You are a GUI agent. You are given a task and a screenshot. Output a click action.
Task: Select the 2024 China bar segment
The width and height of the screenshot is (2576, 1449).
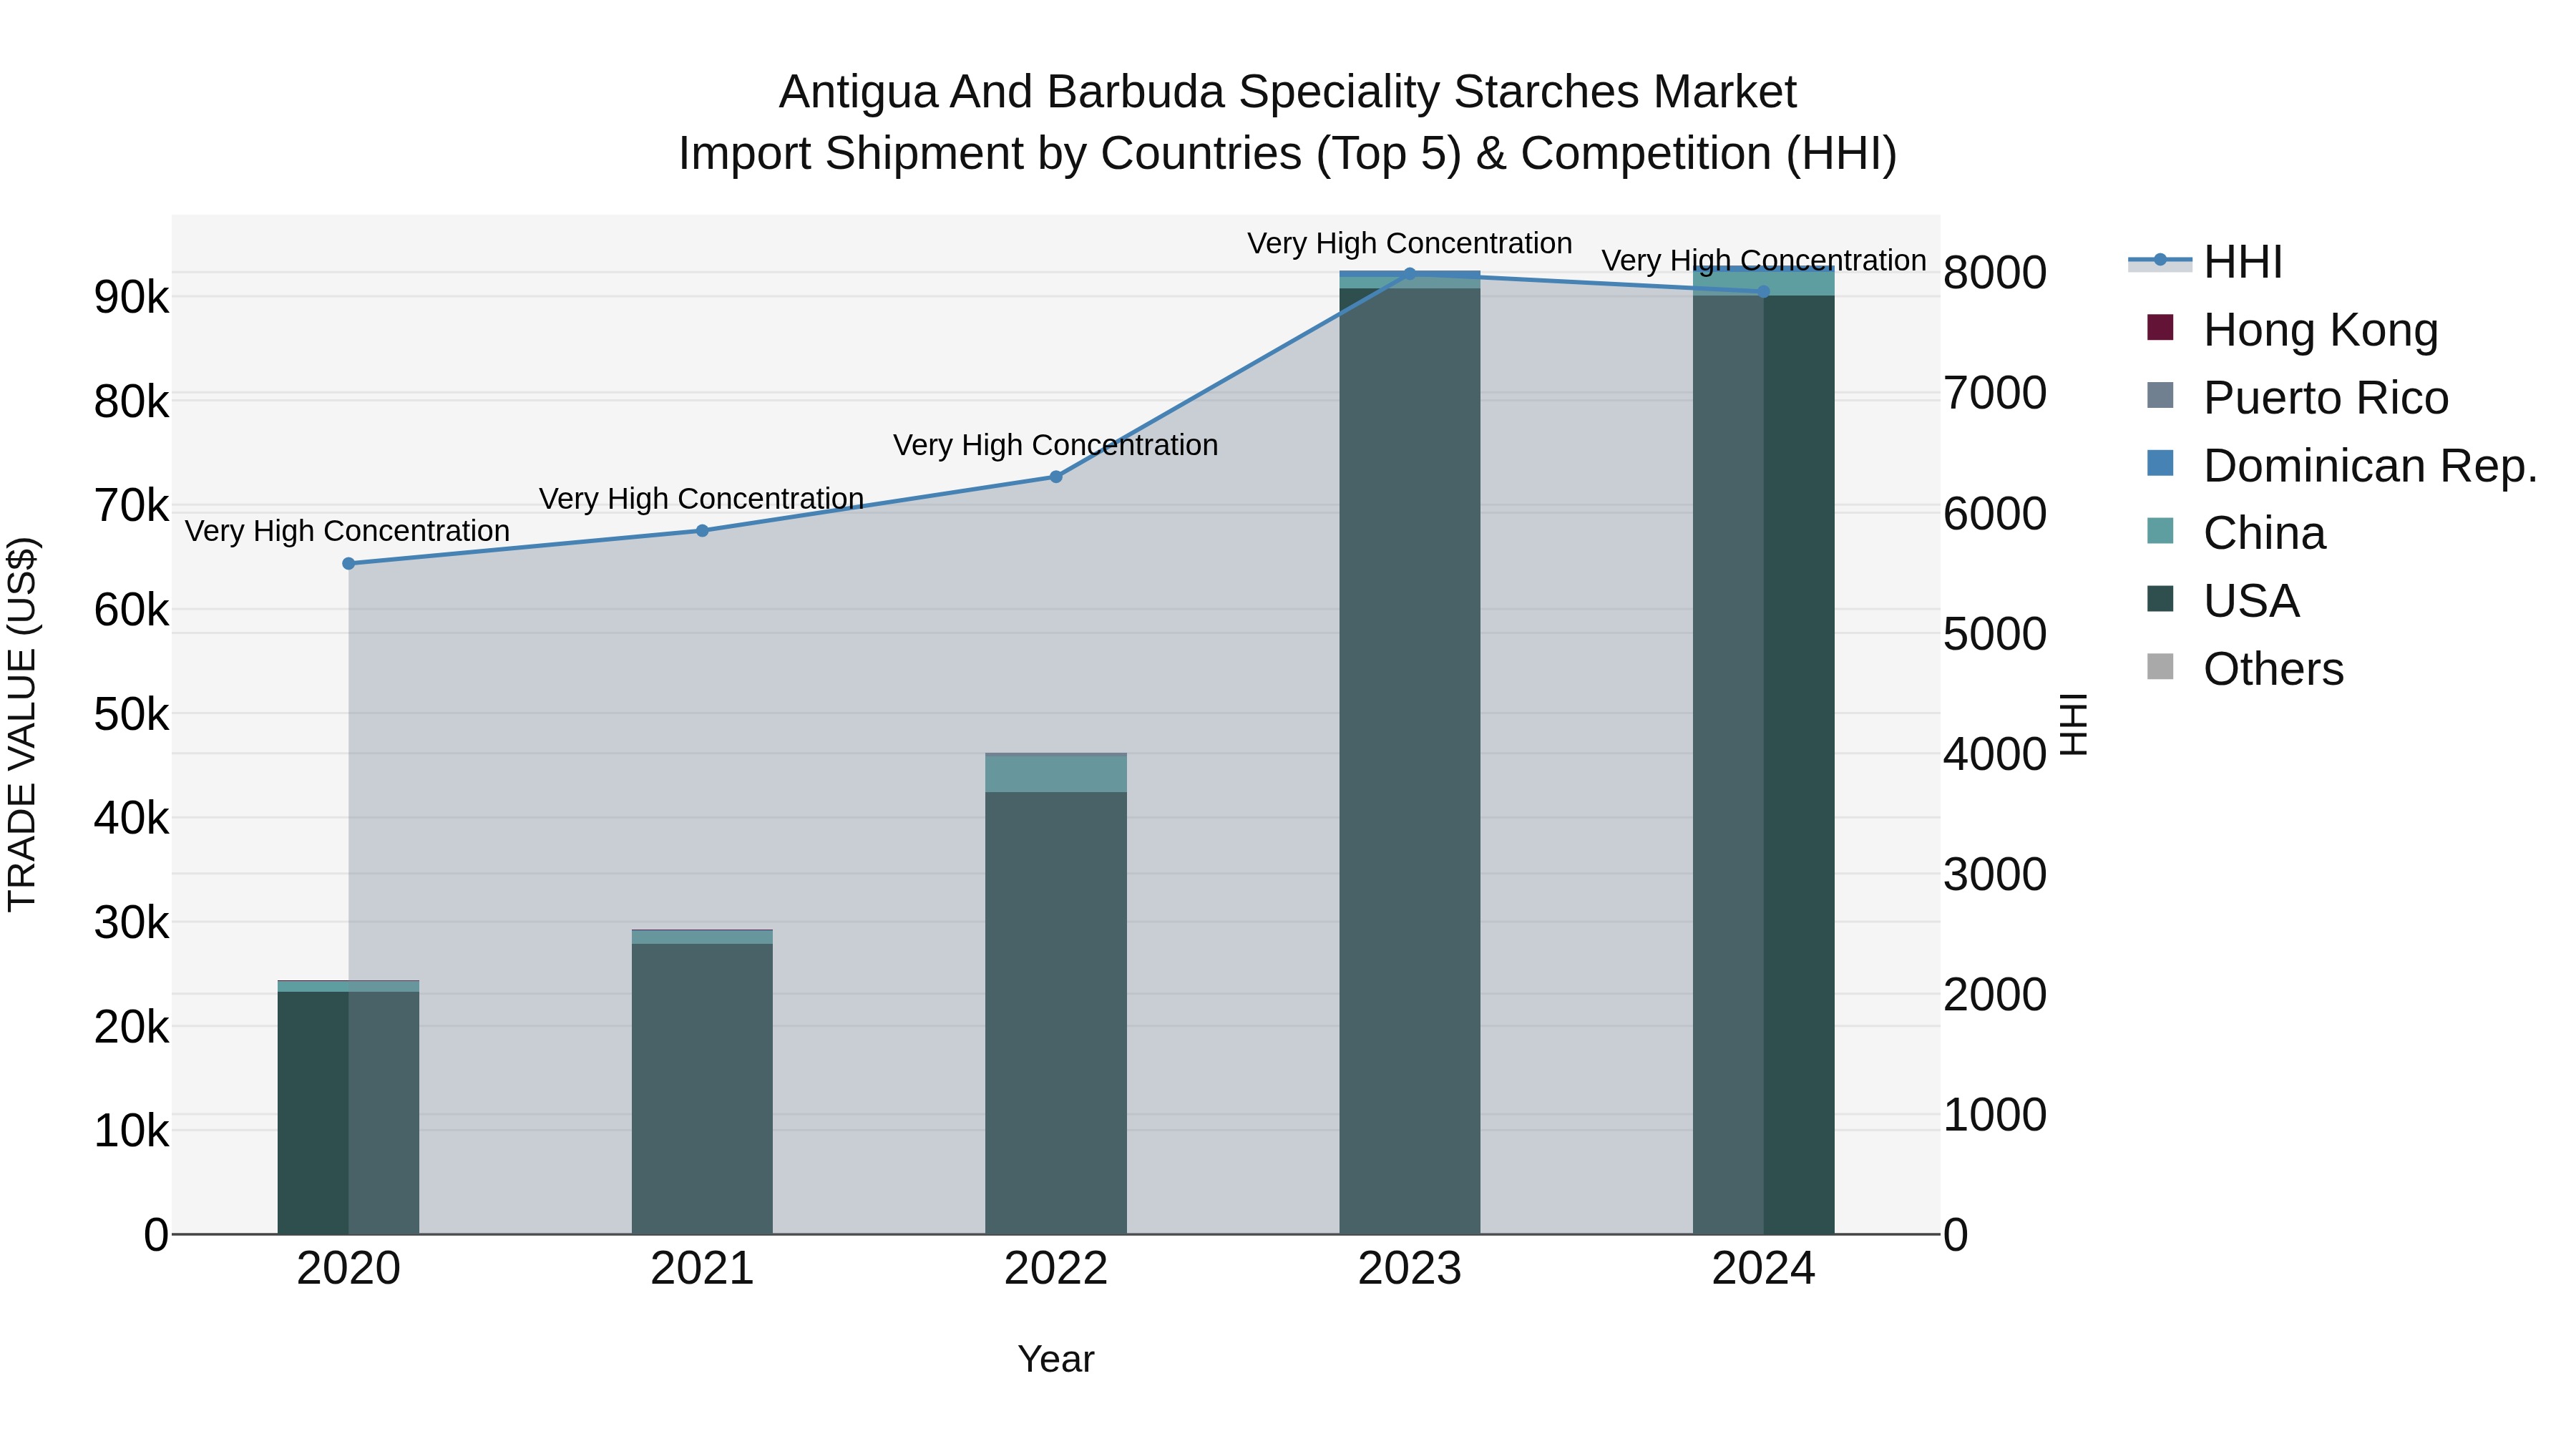(1764, 283)
